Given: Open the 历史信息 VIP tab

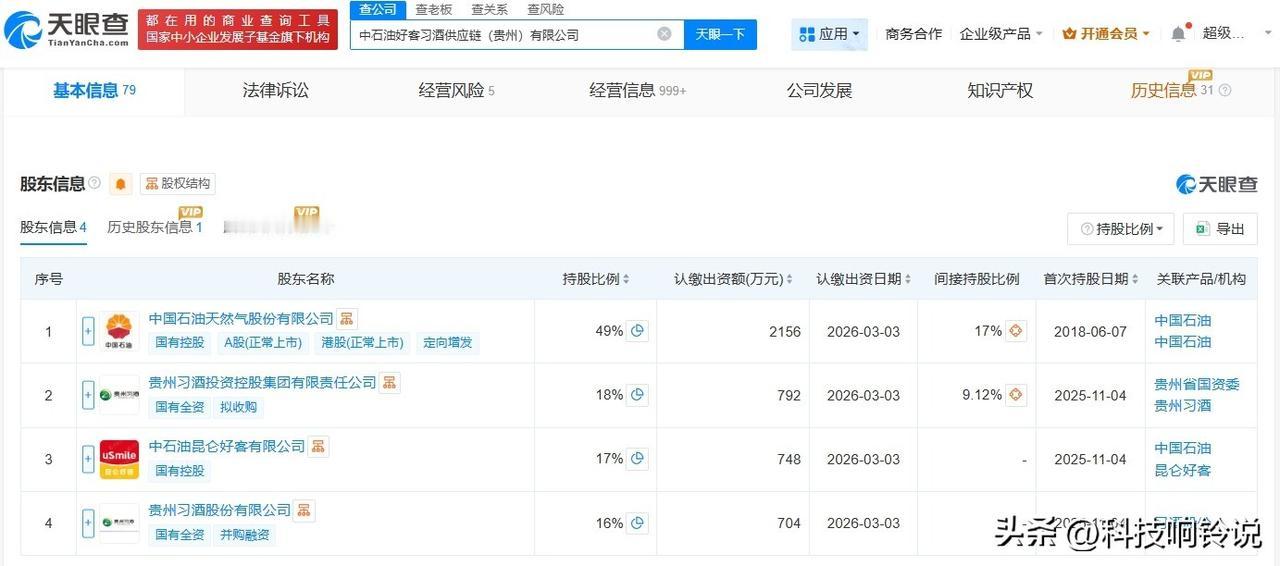Looking at the screenshot, I should click(1172, 91).
